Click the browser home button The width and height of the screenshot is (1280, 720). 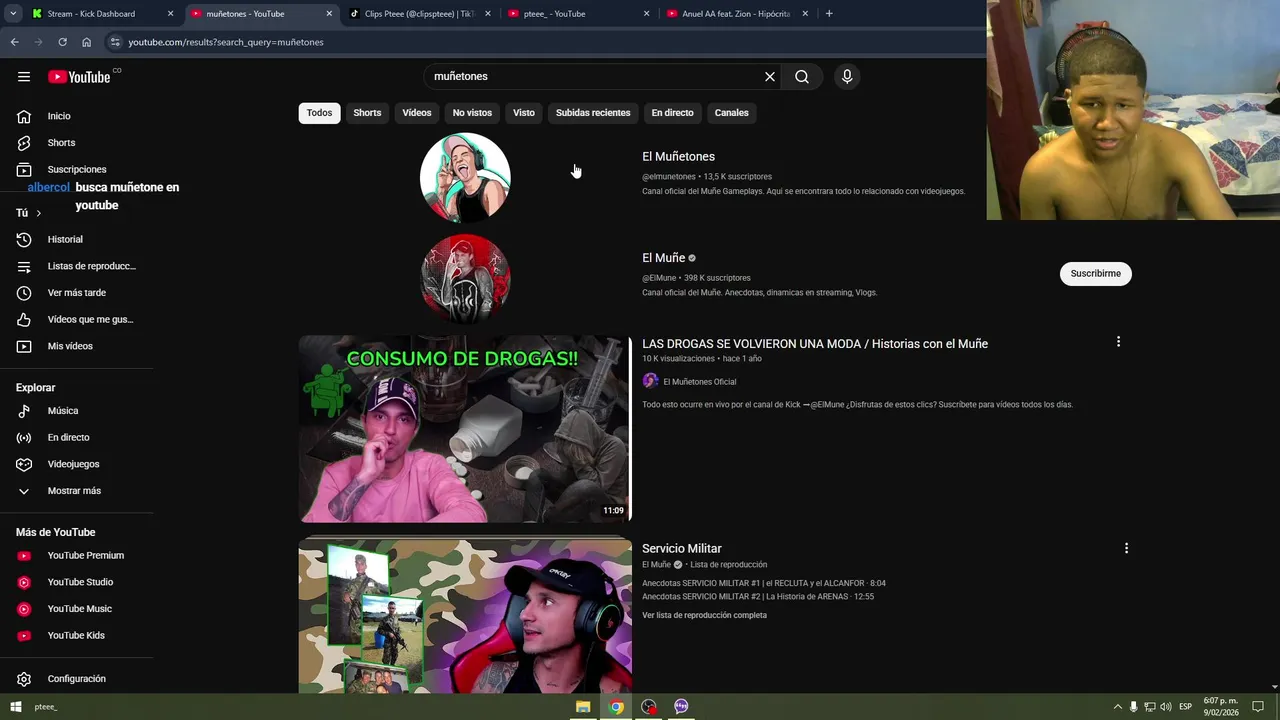pos(86,42)
